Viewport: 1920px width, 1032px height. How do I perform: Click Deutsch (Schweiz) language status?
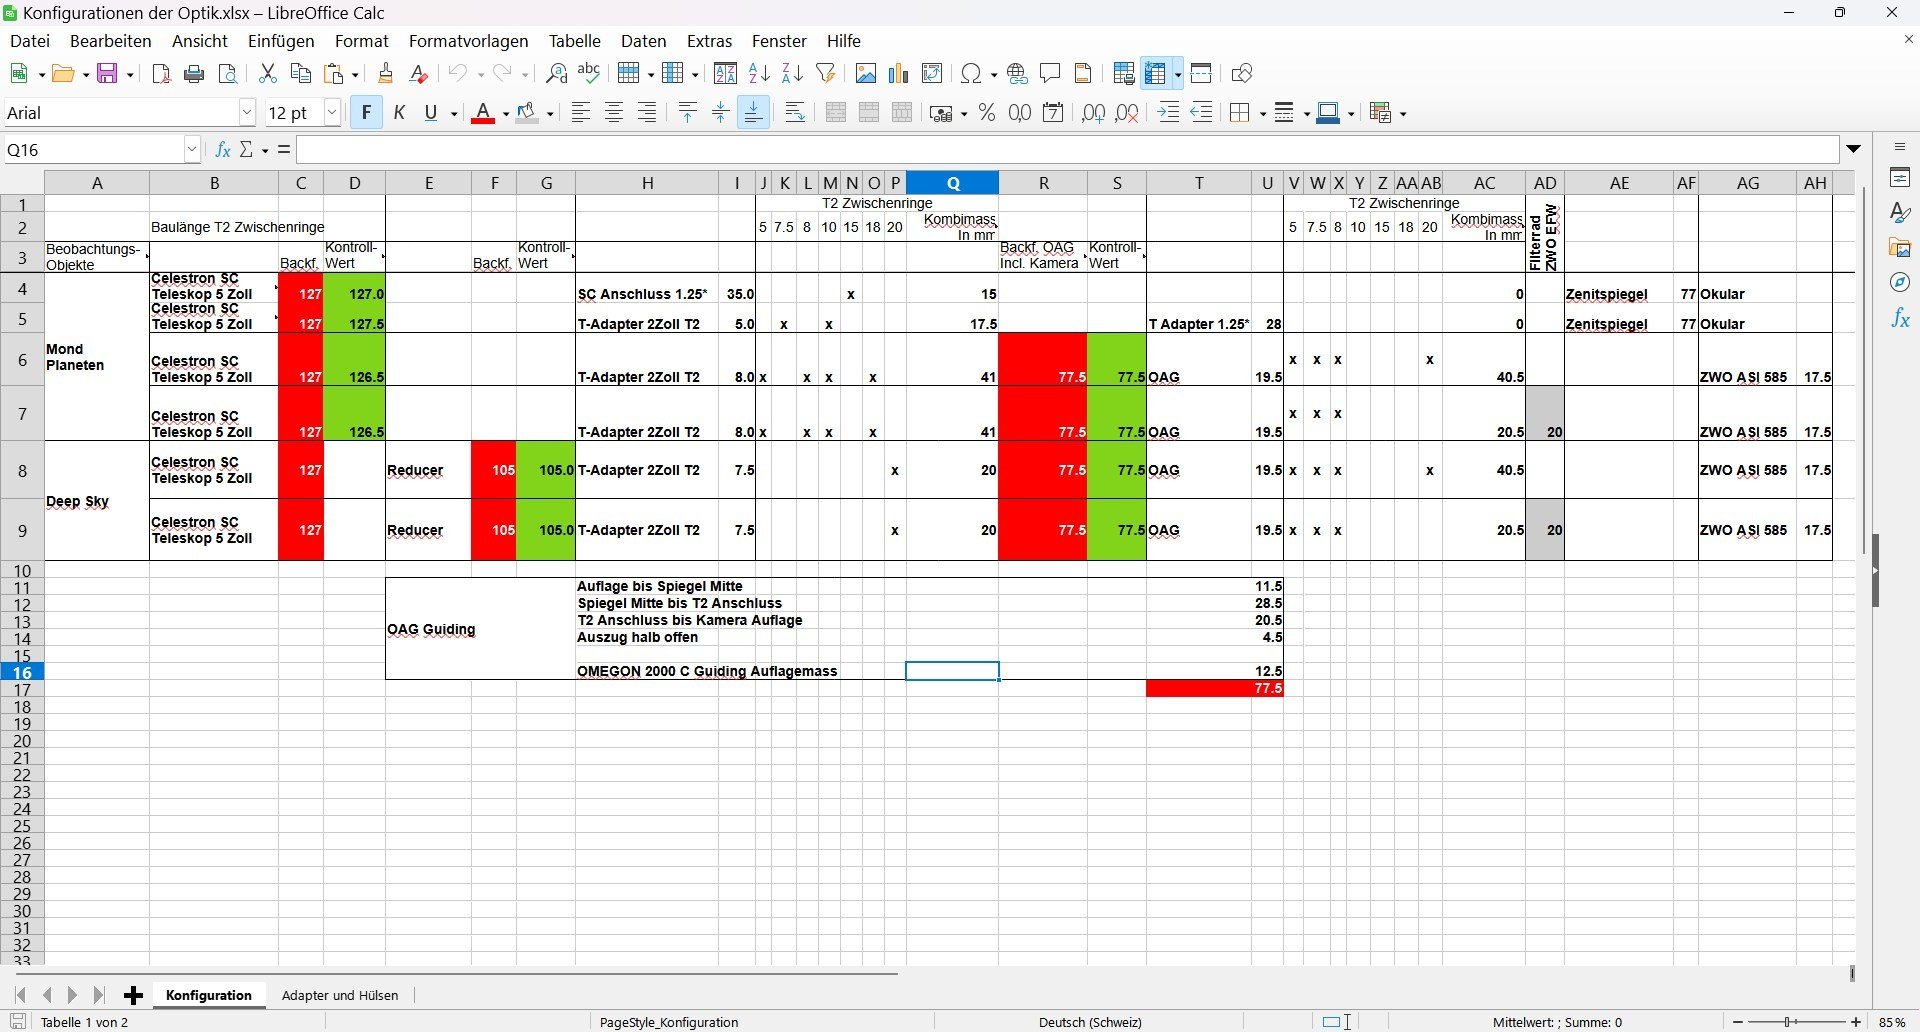tap(1090, 1022)
